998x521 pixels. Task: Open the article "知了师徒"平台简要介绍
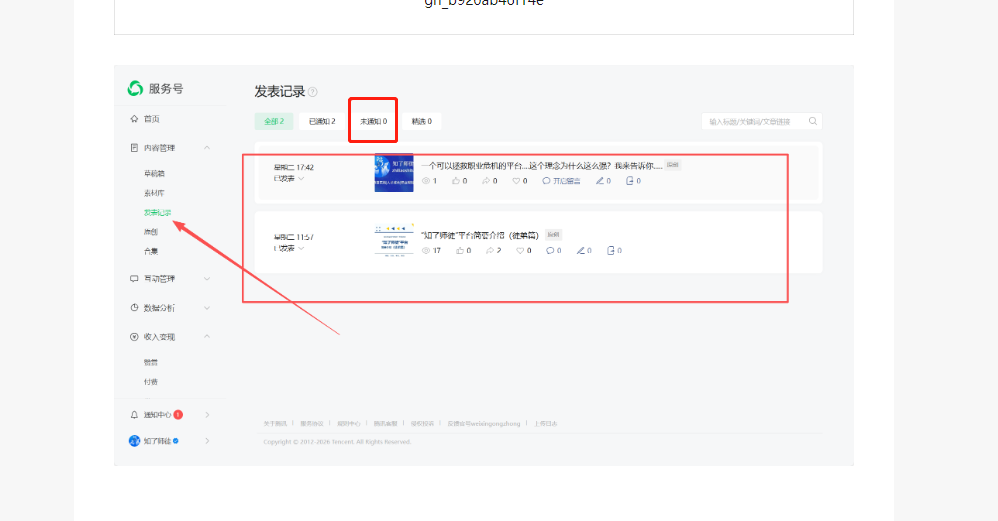[480, 235]
